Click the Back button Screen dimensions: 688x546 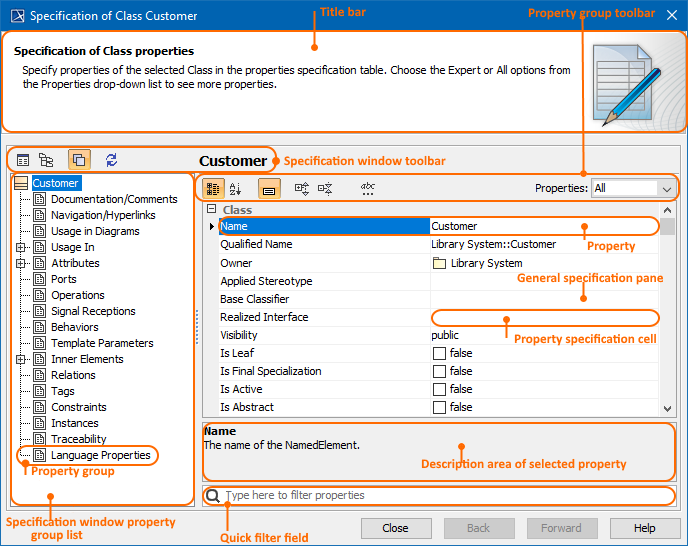click(479, 528)
